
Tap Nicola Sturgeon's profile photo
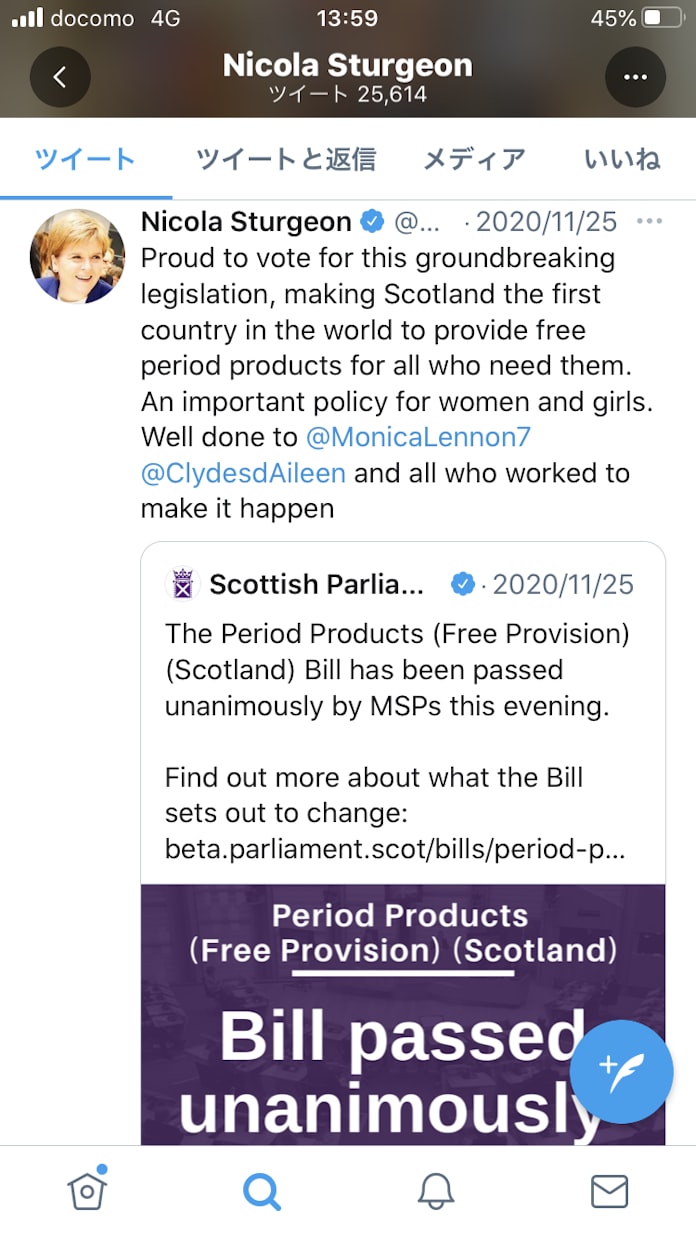tap(78, 256)
